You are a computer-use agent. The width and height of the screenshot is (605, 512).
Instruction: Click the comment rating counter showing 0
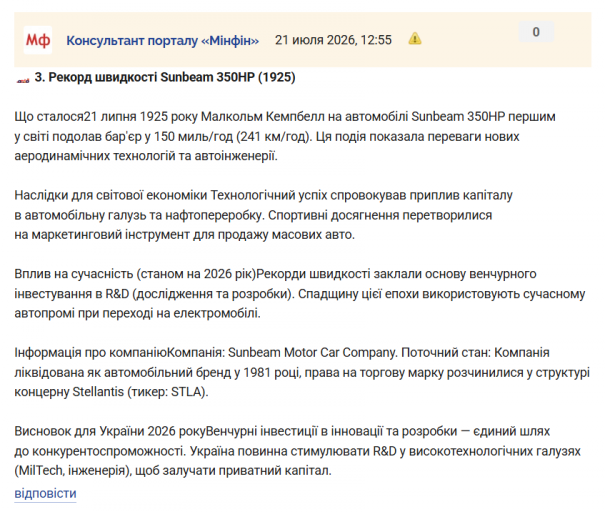tap(536, 32)
